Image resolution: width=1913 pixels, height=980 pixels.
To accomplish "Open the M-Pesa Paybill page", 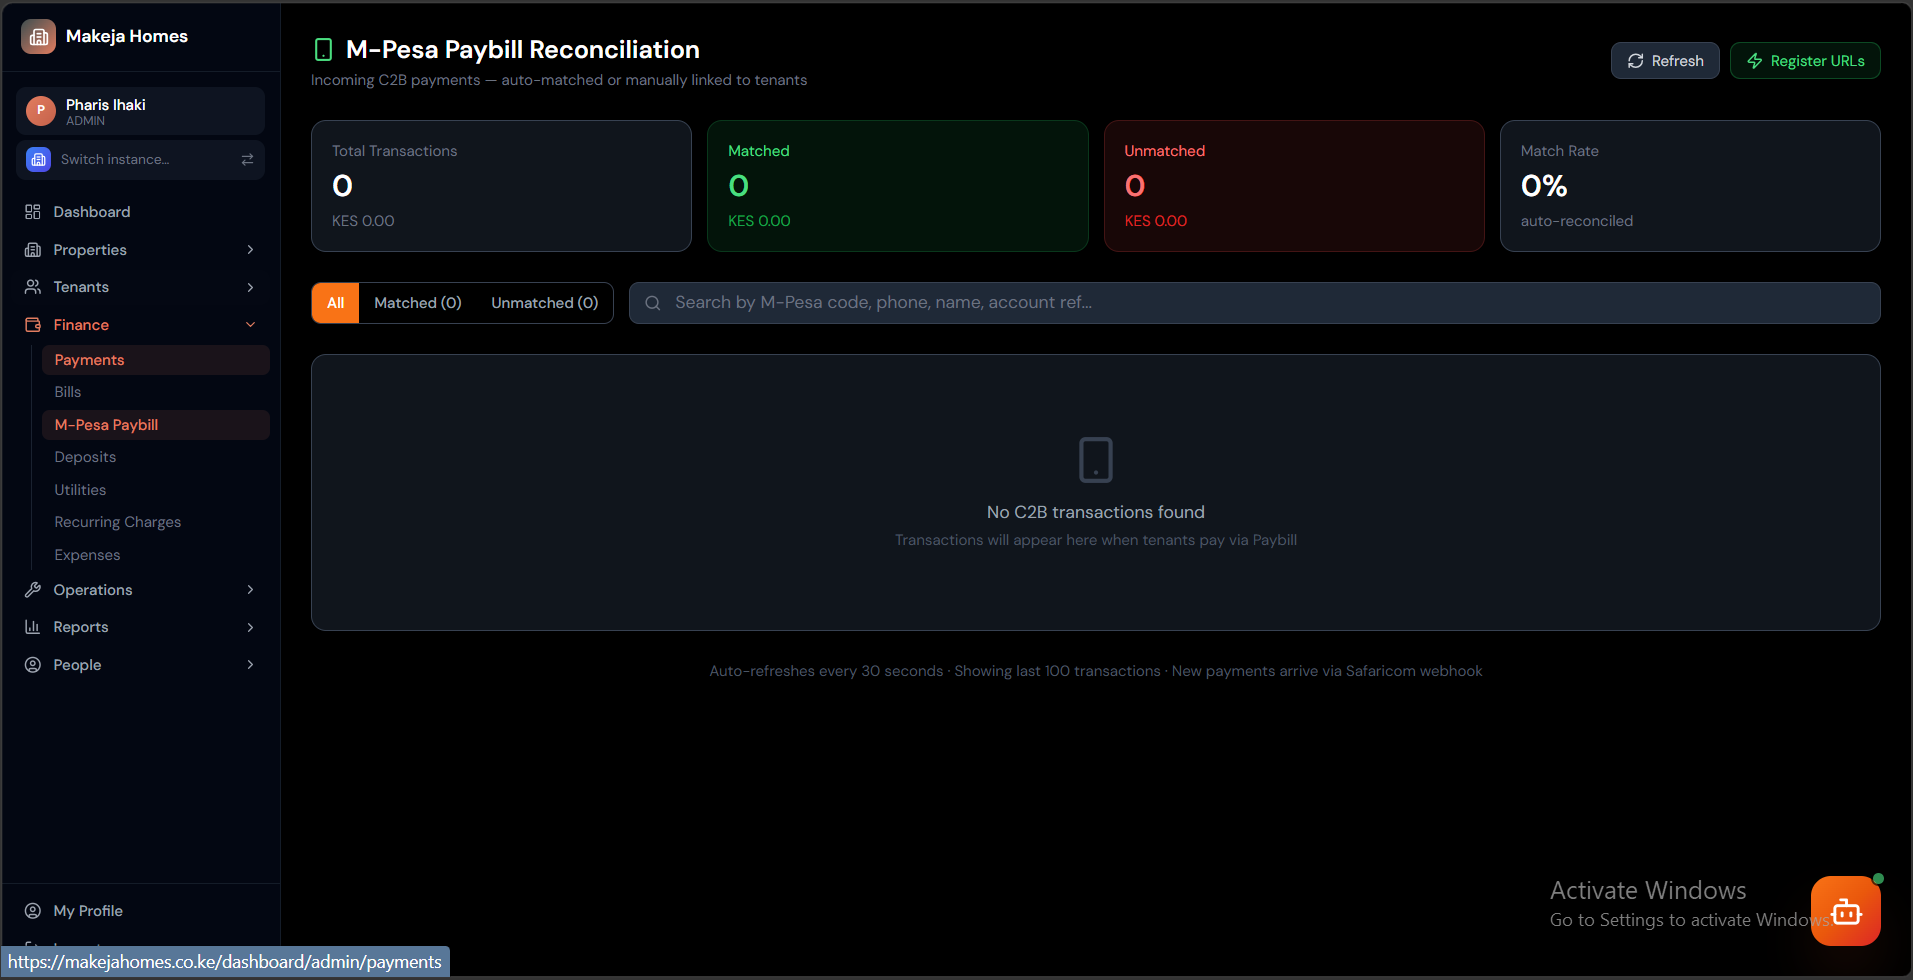I will (x=156, y=425).
